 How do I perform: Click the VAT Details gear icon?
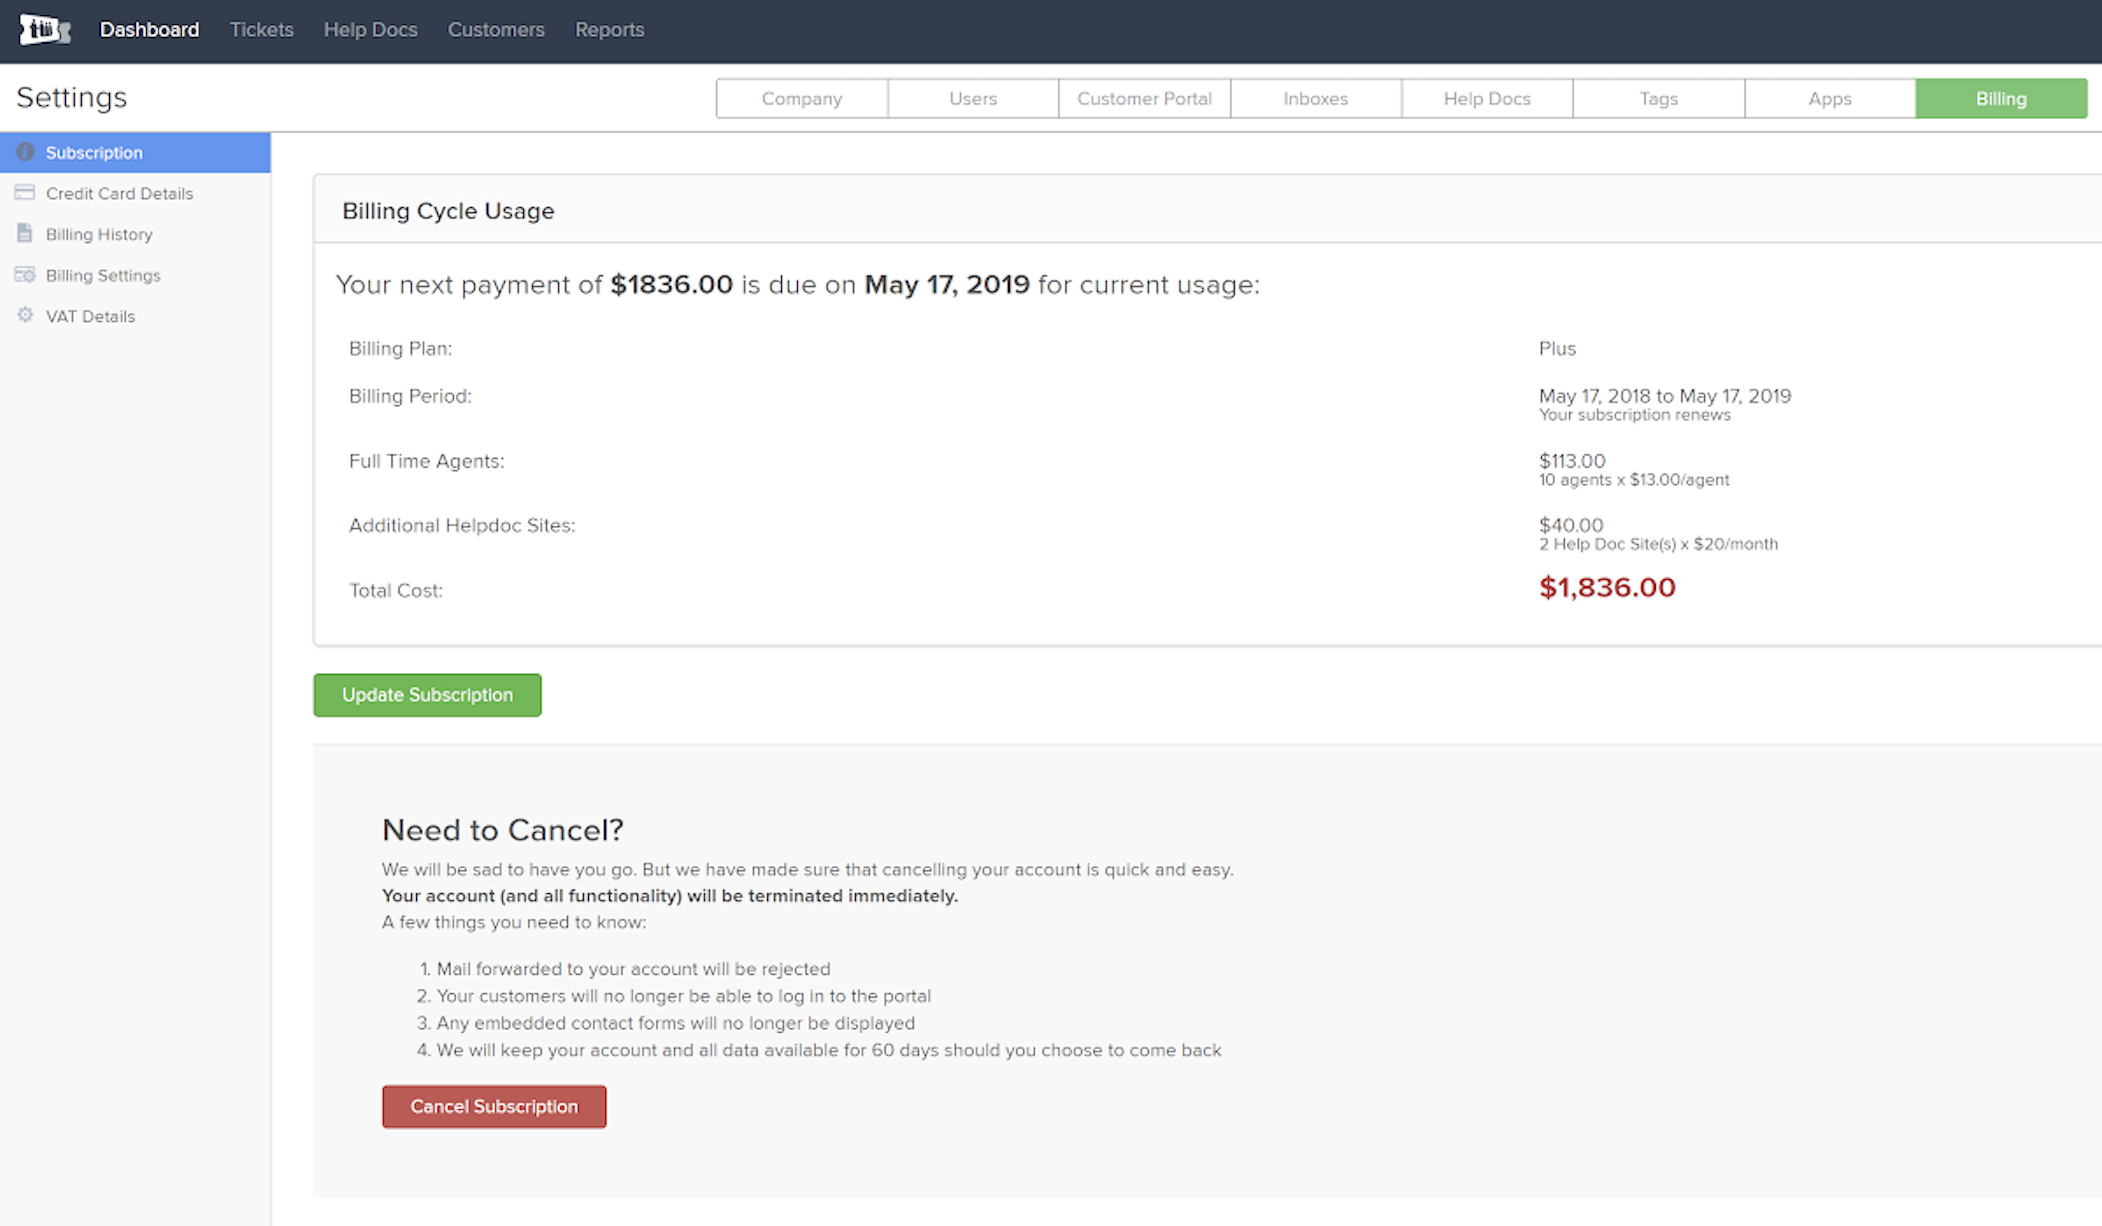click(25, 315)
